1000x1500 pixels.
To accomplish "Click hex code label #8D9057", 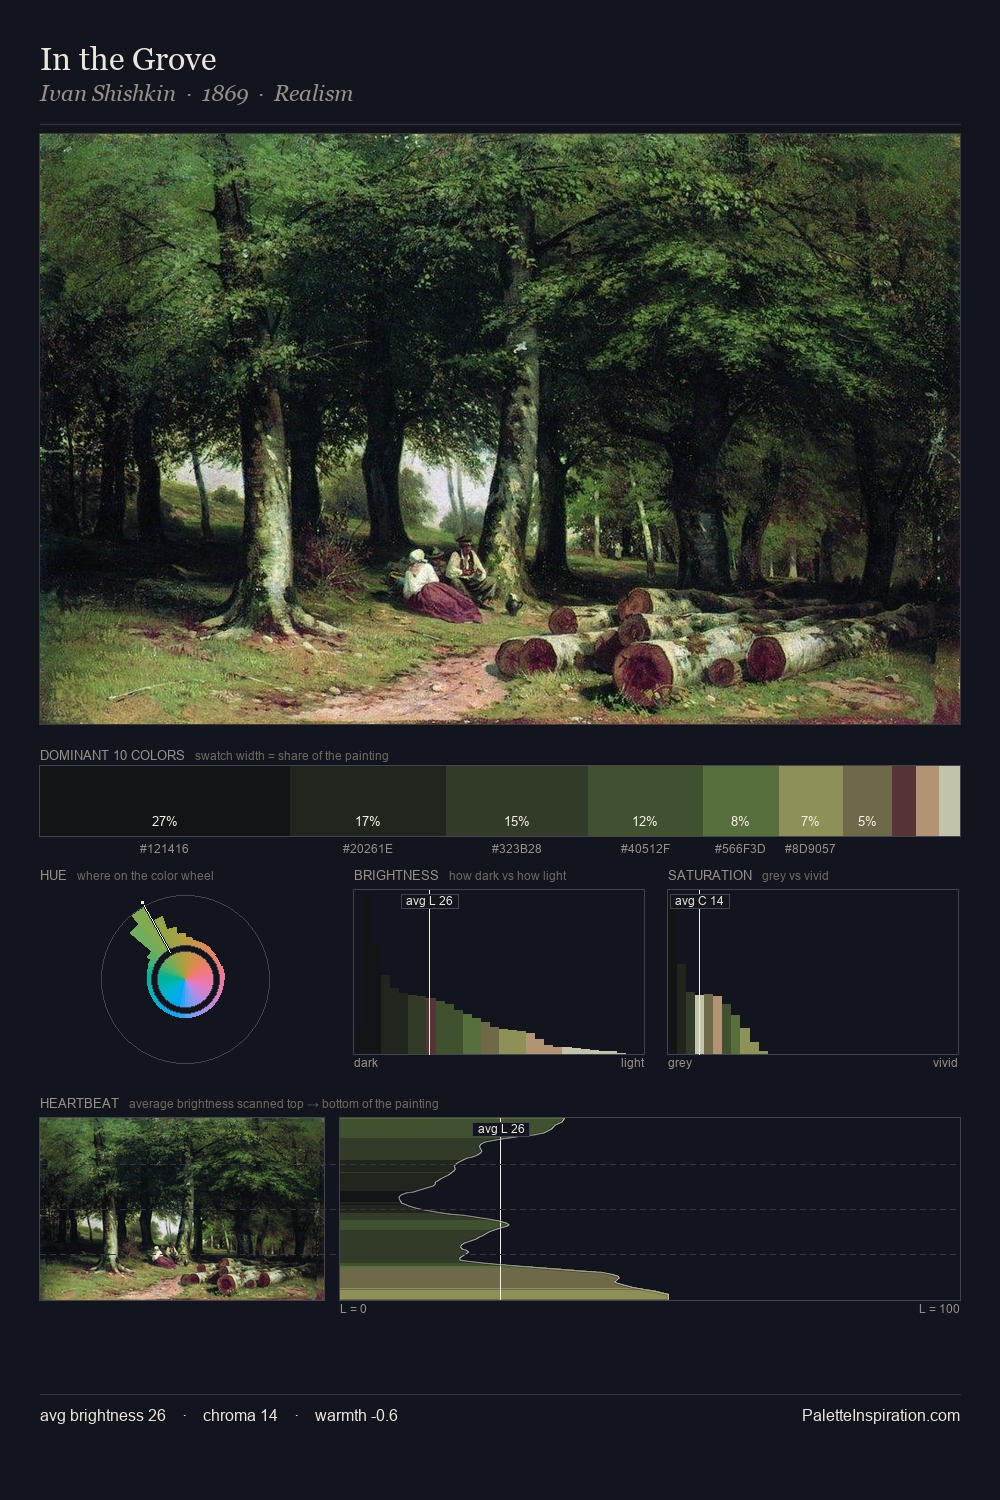I will (810, 849).
